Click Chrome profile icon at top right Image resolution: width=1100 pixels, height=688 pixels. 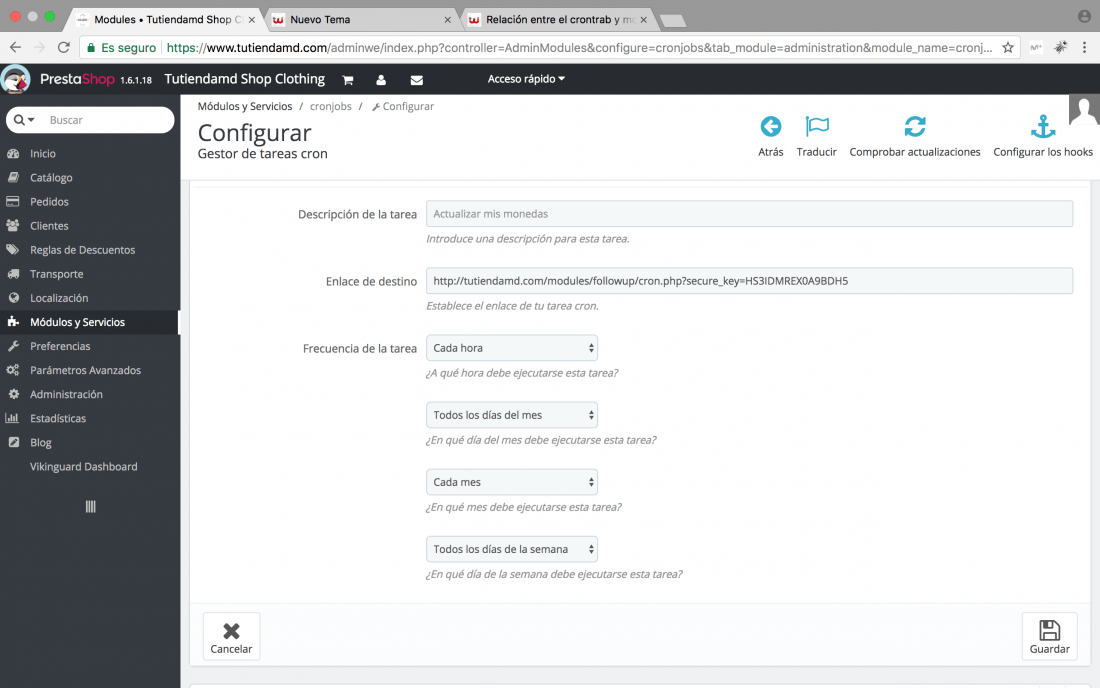1085,16
